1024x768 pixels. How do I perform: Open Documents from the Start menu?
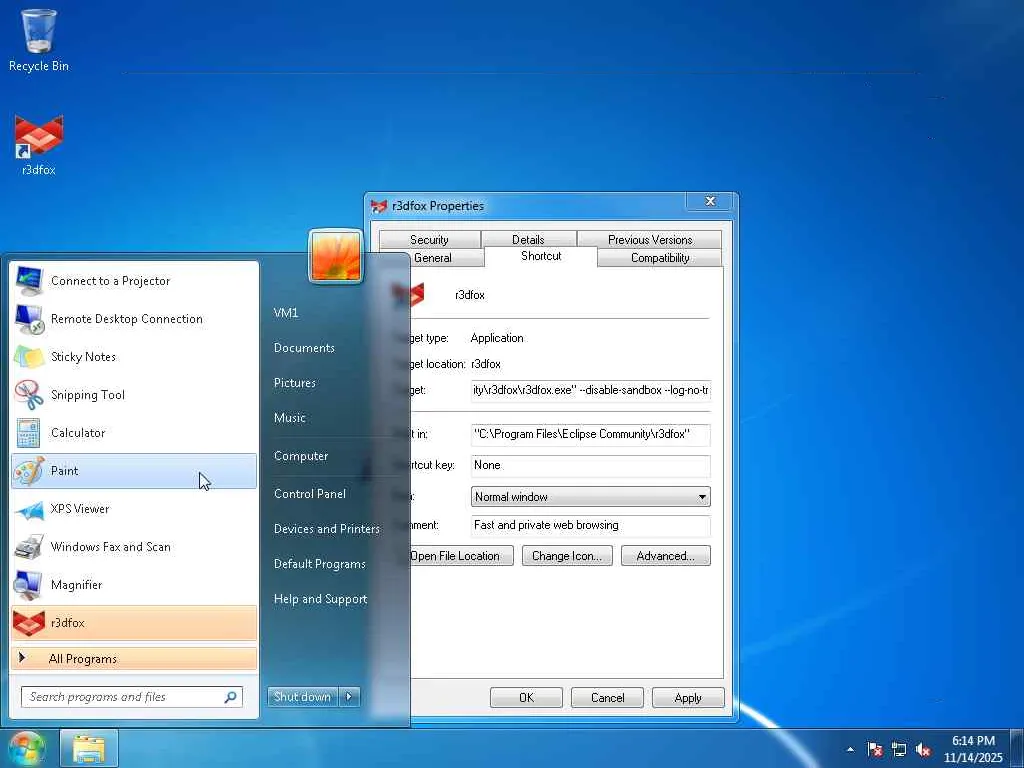click(x=304, y=348)
